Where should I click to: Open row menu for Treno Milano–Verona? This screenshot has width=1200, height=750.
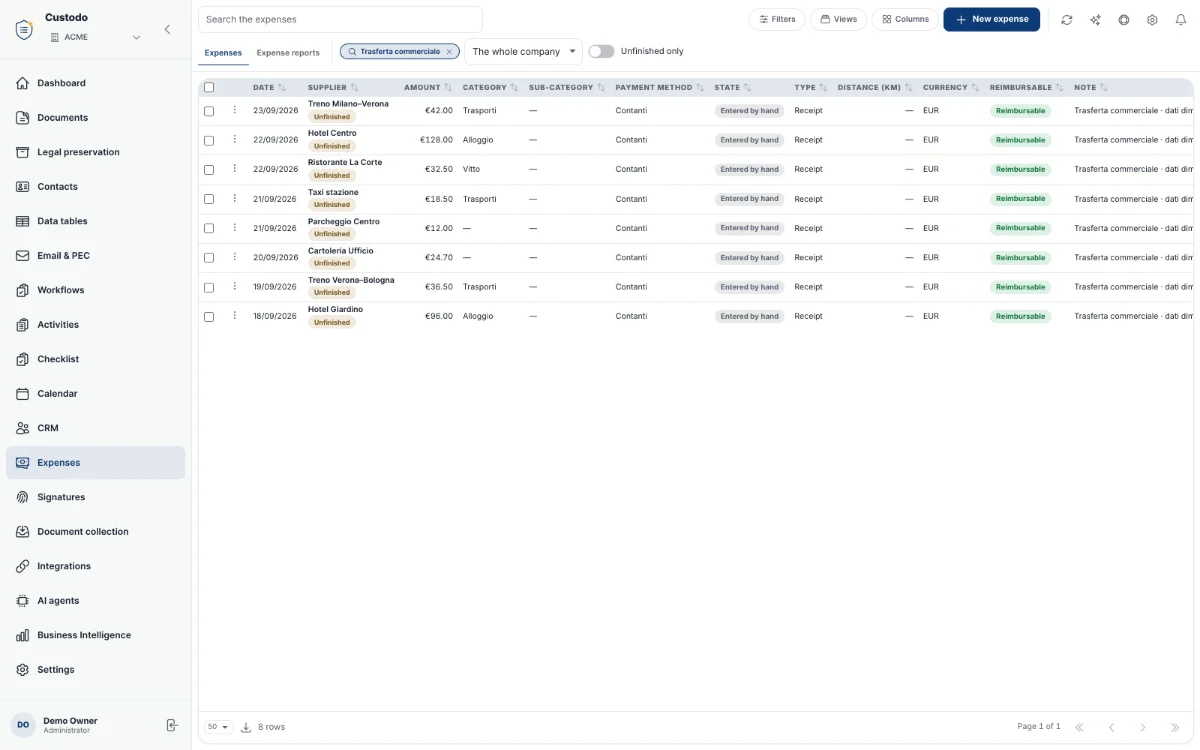click(235, 110)
